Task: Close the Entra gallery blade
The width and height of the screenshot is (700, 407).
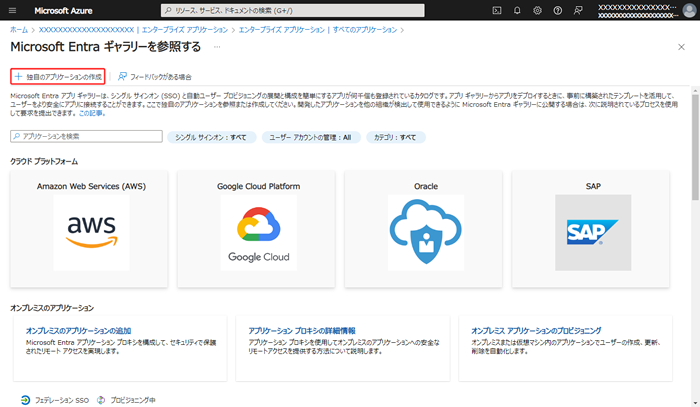Action: pyautogui.click(x=681, y=47)
